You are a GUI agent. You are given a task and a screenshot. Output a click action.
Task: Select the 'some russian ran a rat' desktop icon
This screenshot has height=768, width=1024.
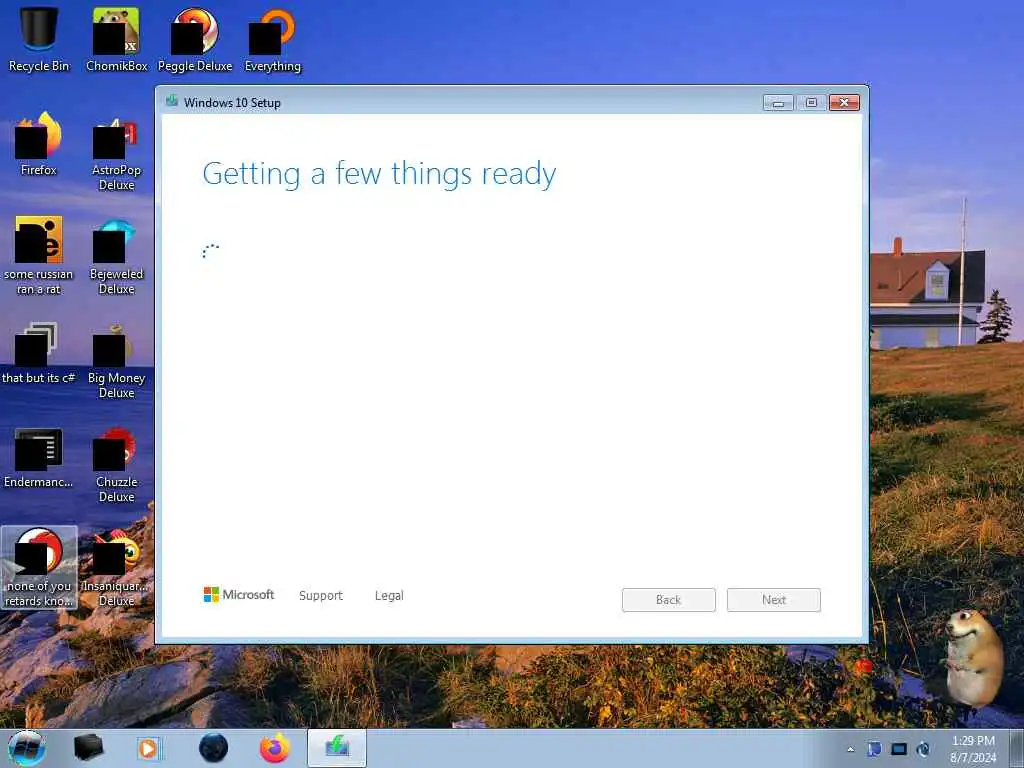click(39, 255)
